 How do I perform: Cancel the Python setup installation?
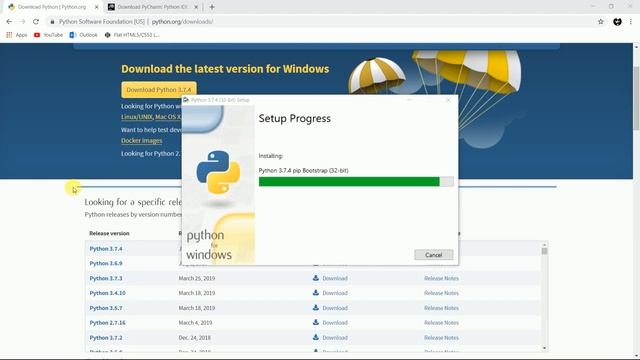coord(433,255)
